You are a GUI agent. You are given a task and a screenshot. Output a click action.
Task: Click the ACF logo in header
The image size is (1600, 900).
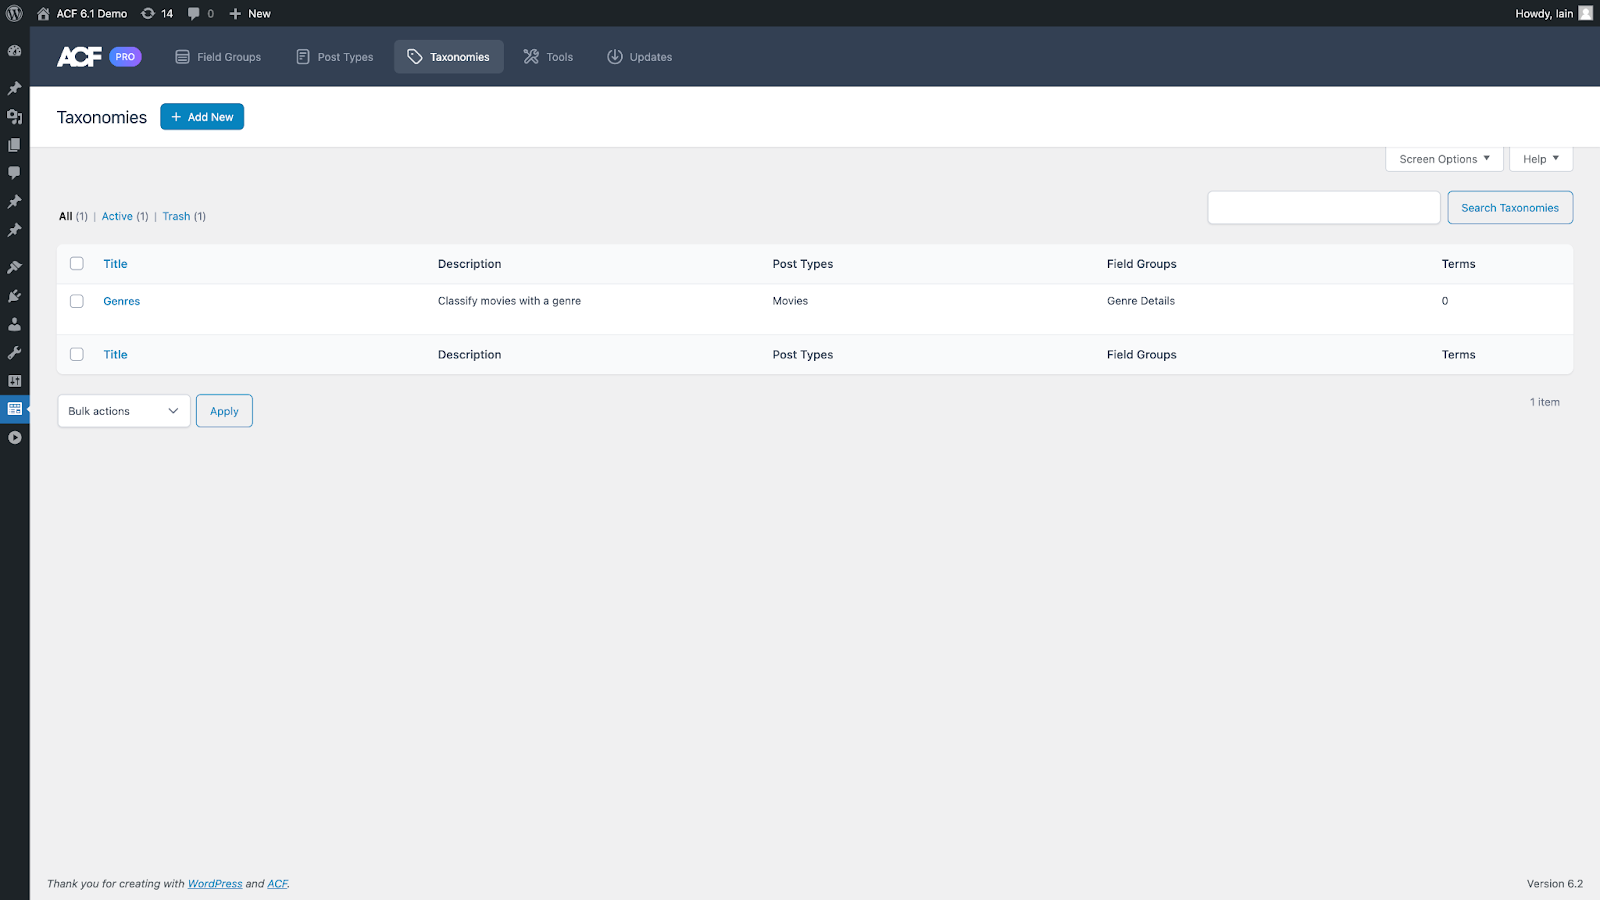(79, 57)
